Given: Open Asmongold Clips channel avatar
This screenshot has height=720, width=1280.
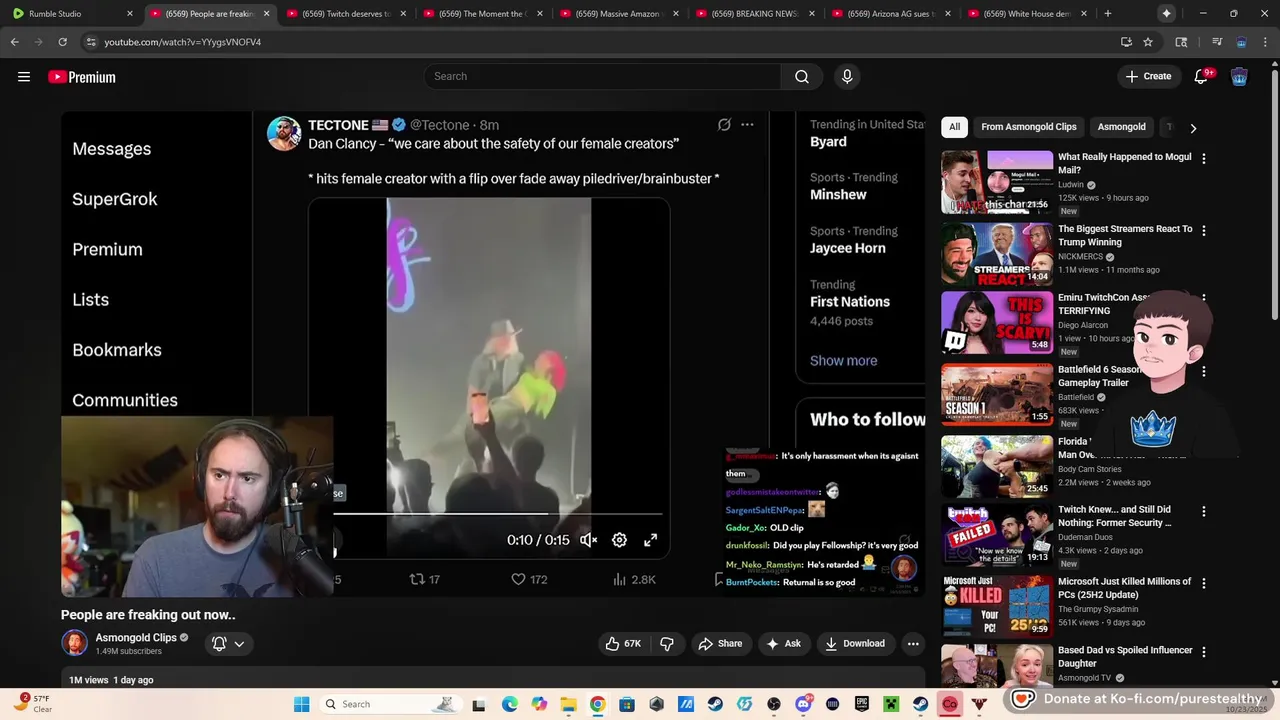Looking at the screenshot, I should (x=74, y=643).
